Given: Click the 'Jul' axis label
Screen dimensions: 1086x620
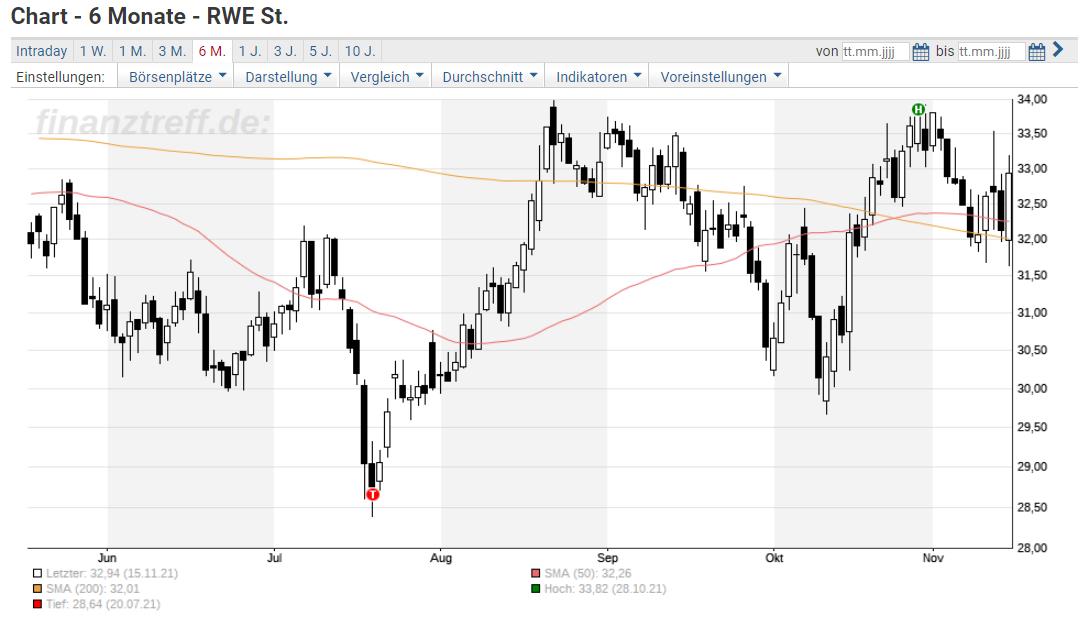Looking at the screenshot, I should pos(274,558).
